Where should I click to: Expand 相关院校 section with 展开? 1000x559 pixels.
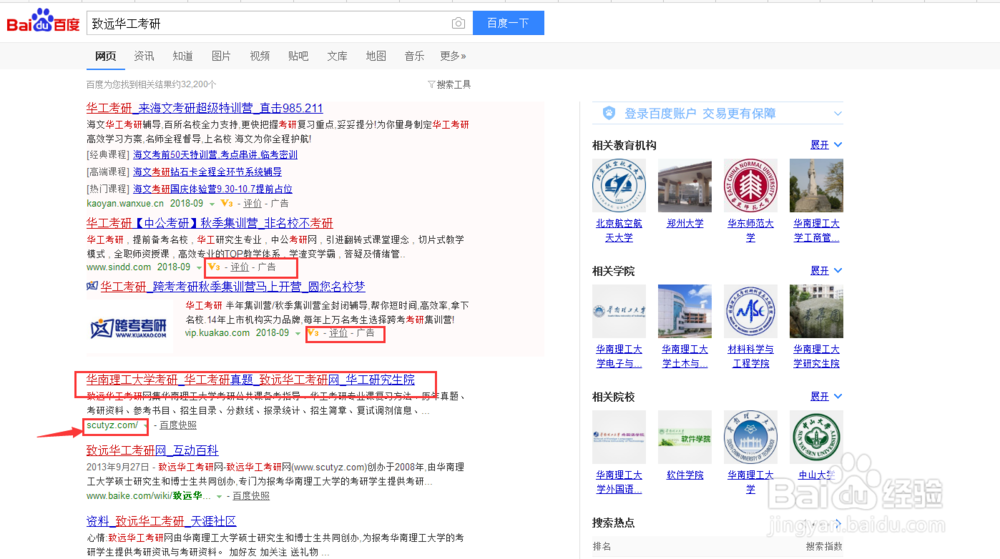pos(826,396)
